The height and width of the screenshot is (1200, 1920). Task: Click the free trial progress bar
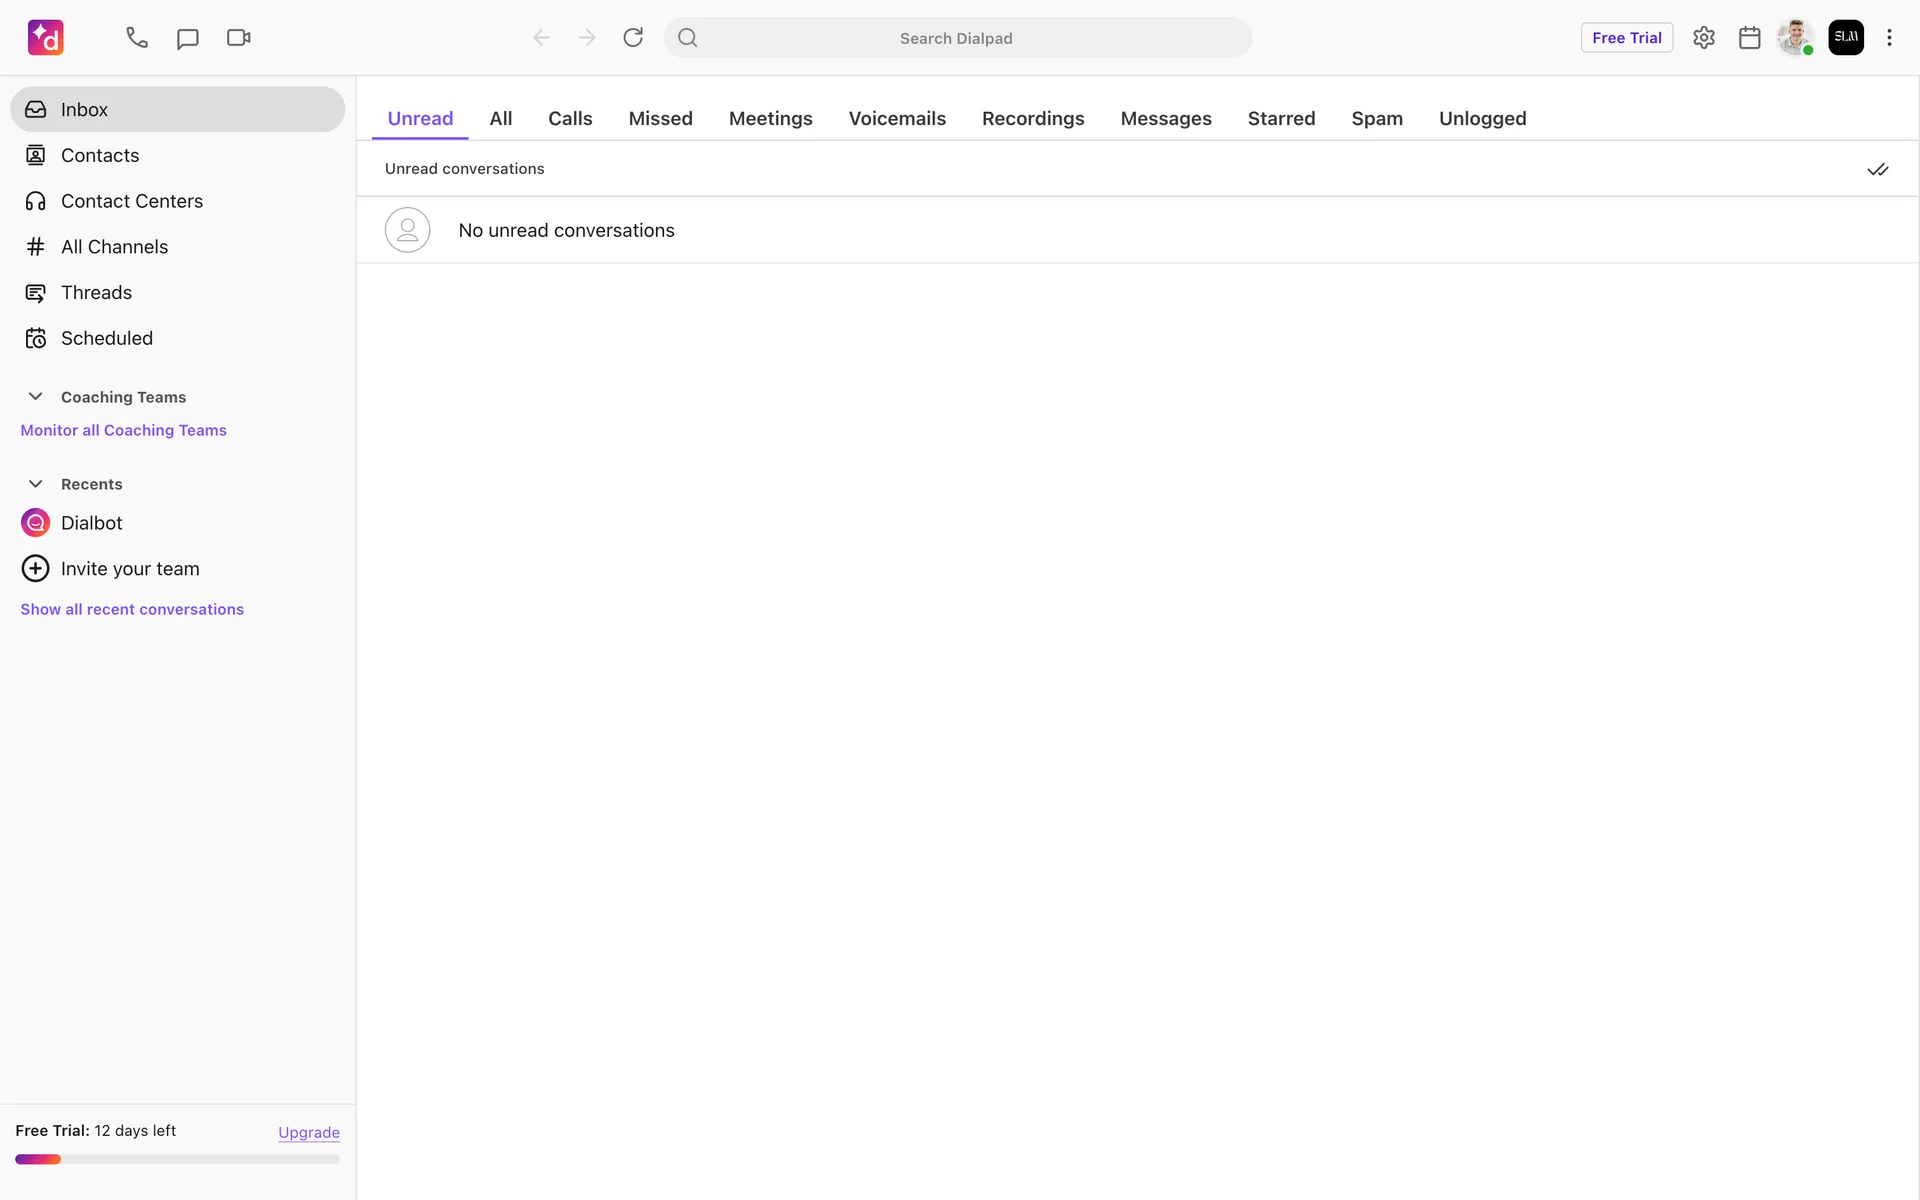click(178, 1159)
